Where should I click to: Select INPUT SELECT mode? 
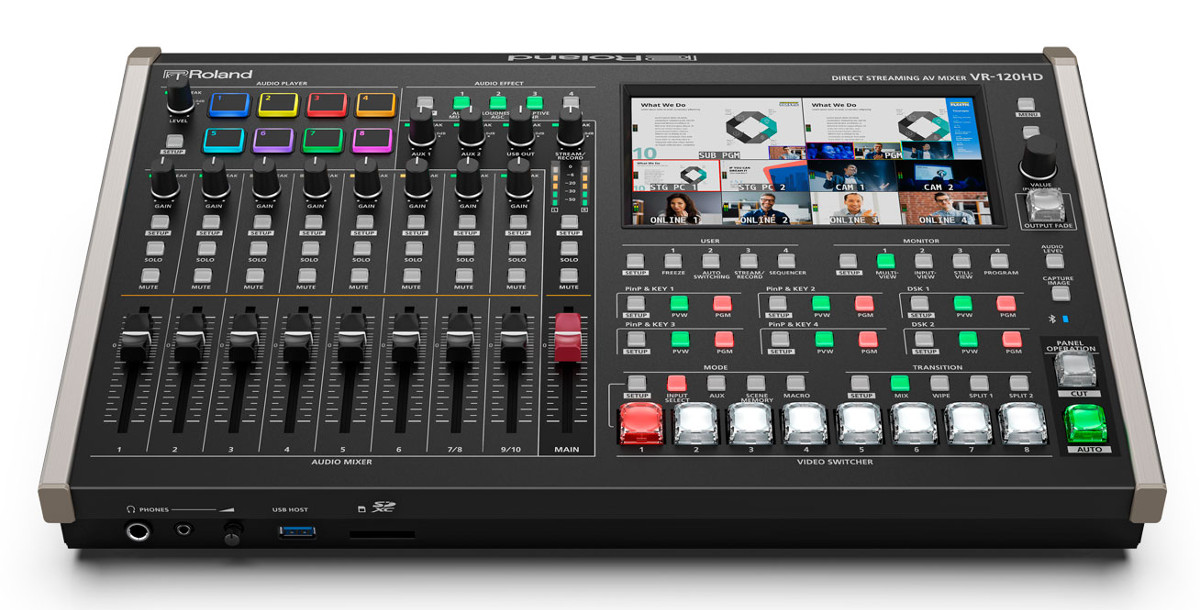(677, 383)
